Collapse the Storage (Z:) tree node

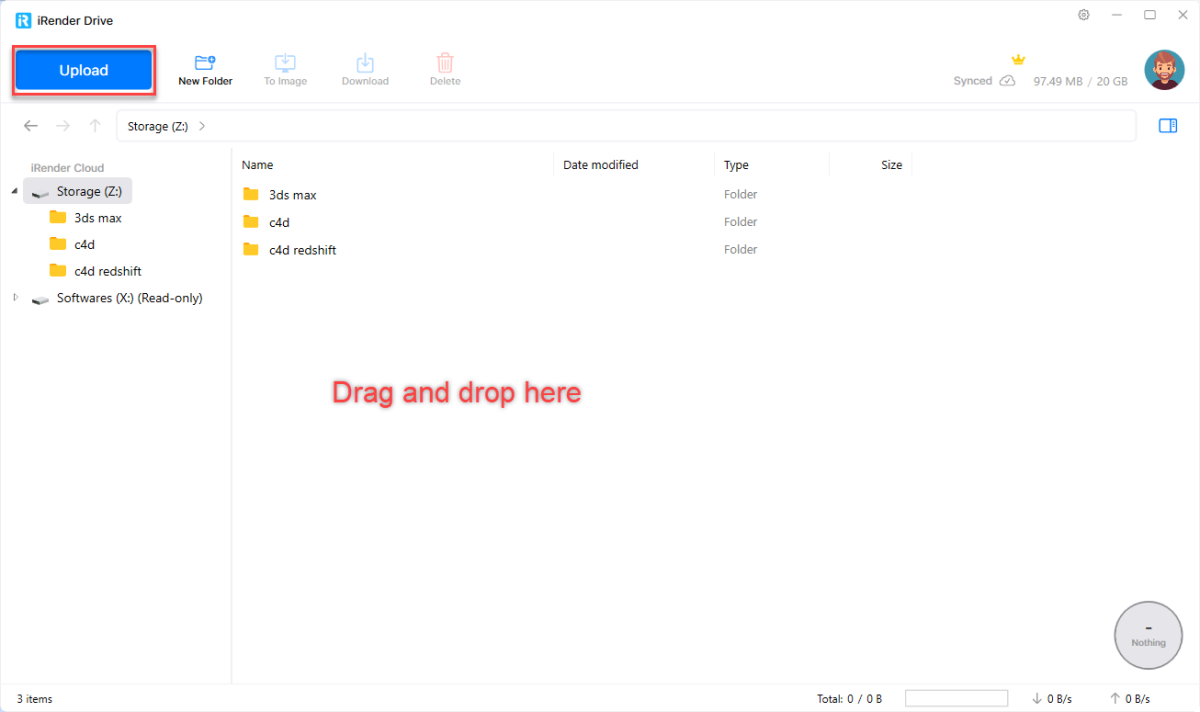click(x=15, y=191)
